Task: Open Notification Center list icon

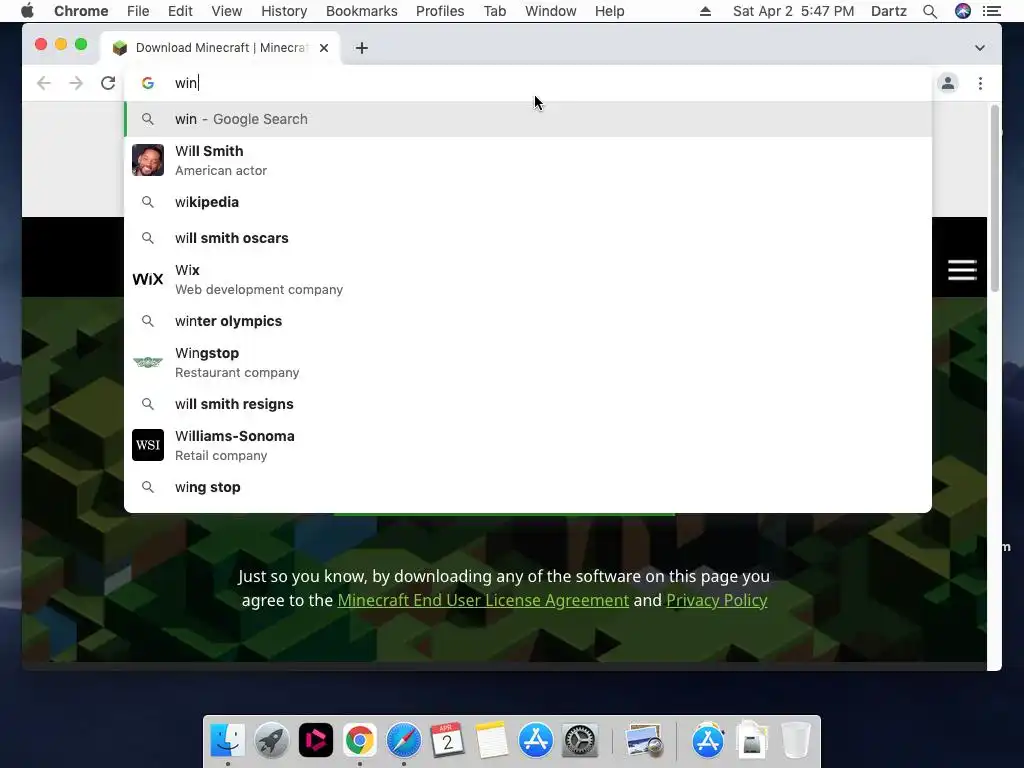Action: [x=992, y=11]
